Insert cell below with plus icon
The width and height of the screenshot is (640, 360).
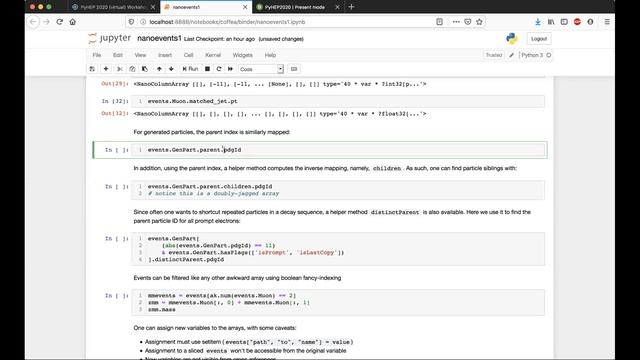tap(106, 69)
